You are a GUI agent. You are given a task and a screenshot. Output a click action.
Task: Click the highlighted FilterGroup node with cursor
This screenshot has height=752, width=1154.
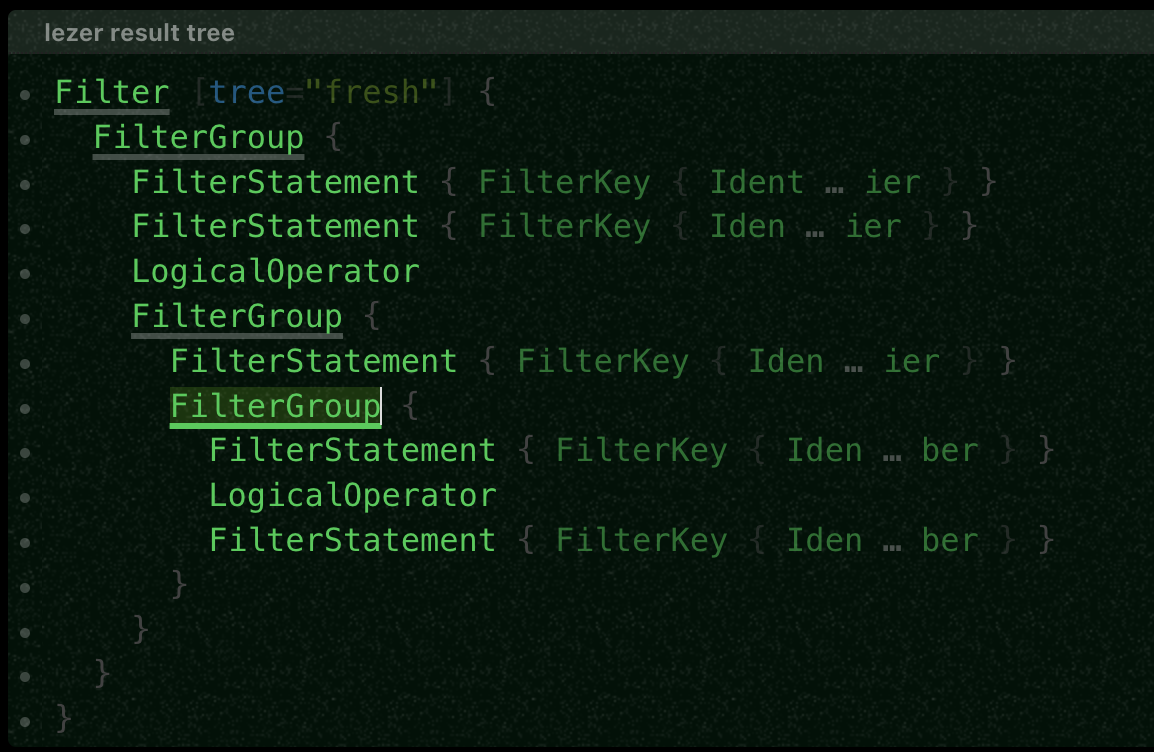point(275,406)
